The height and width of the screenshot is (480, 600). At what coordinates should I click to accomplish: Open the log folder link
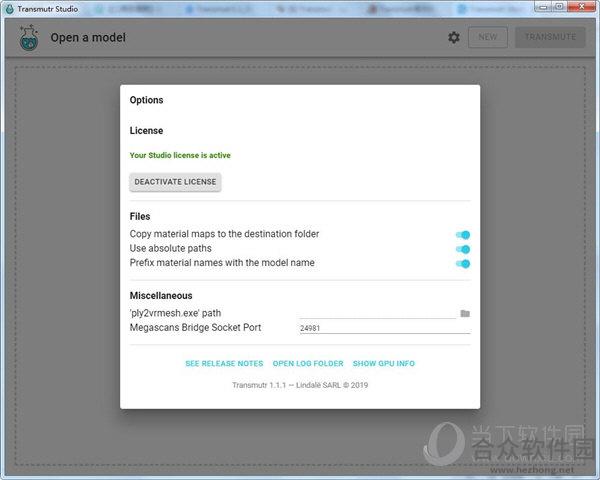click(308, 363)
